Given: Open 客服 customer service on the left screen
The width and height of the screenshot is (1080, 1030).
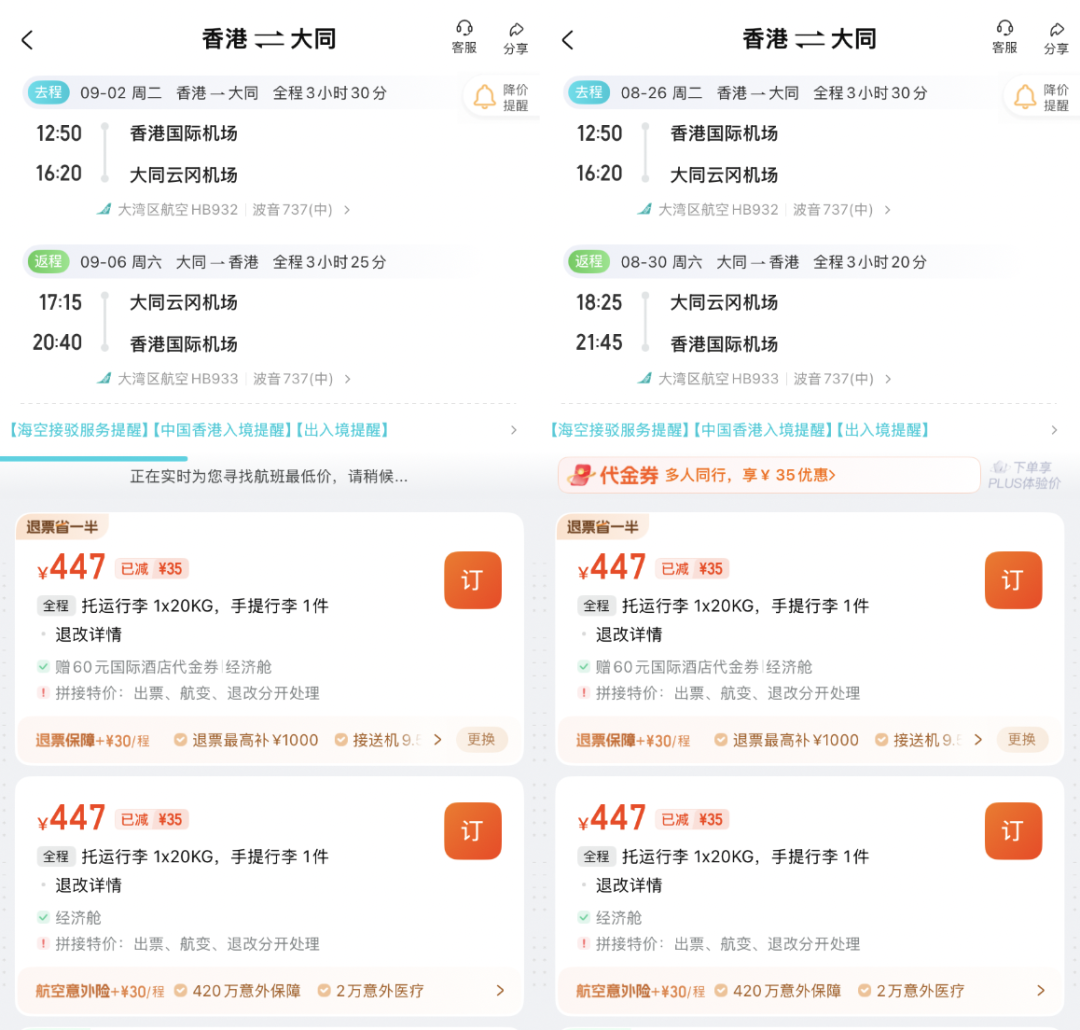Looking at the screenshot, I should [x=463, y=38].
